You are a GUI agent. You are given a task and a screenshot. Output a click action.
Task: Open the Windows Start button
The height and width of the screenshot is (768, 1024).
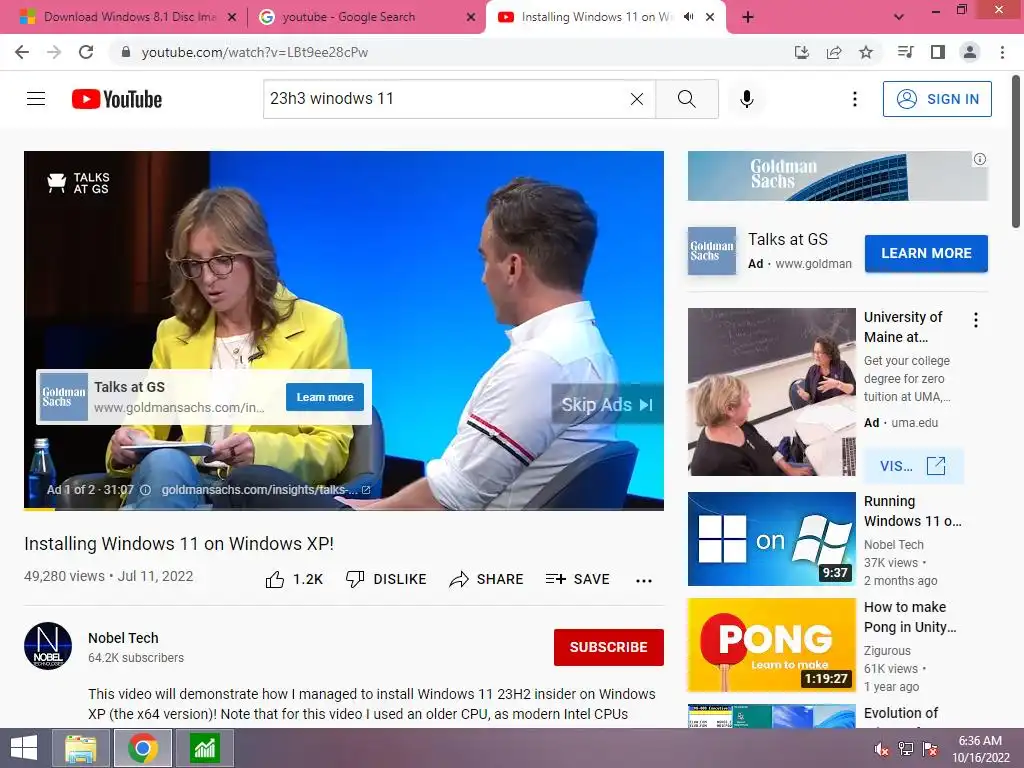pyautogui.click(x=24, y=748)
